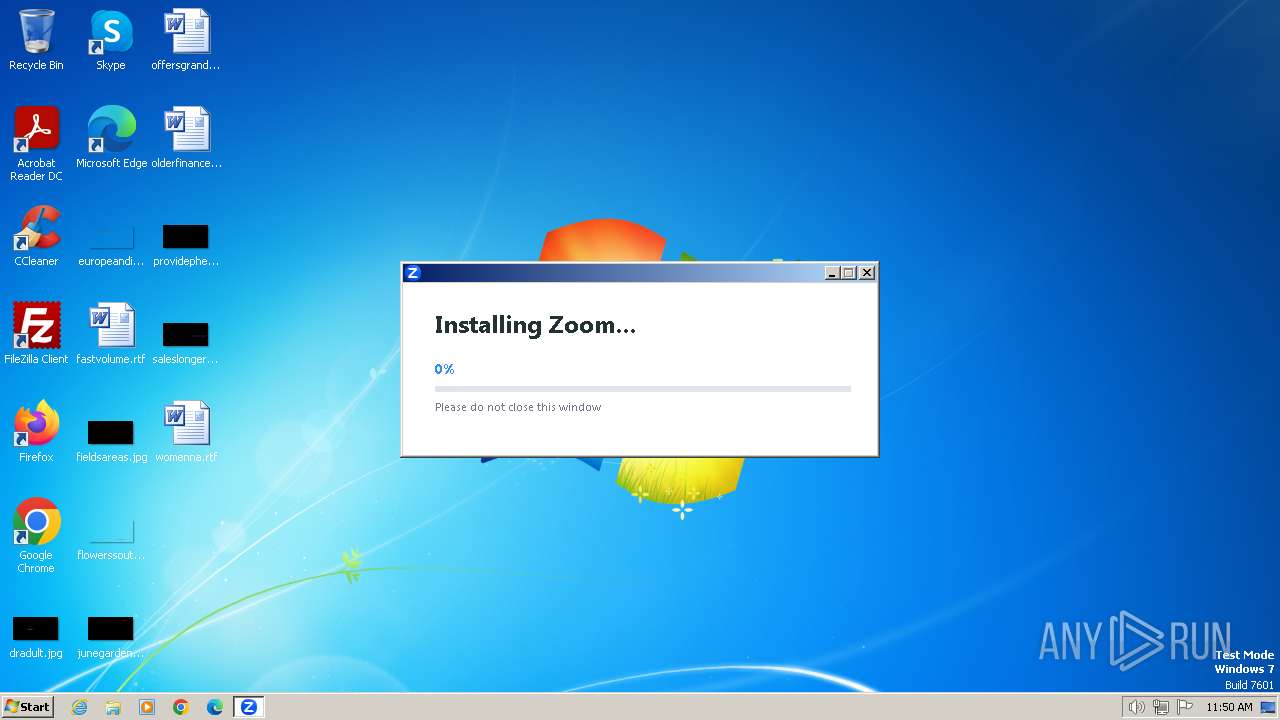1280x720 pixels.
Task: Open the Action Center flag icon
Action: [x=1185, y=707]
